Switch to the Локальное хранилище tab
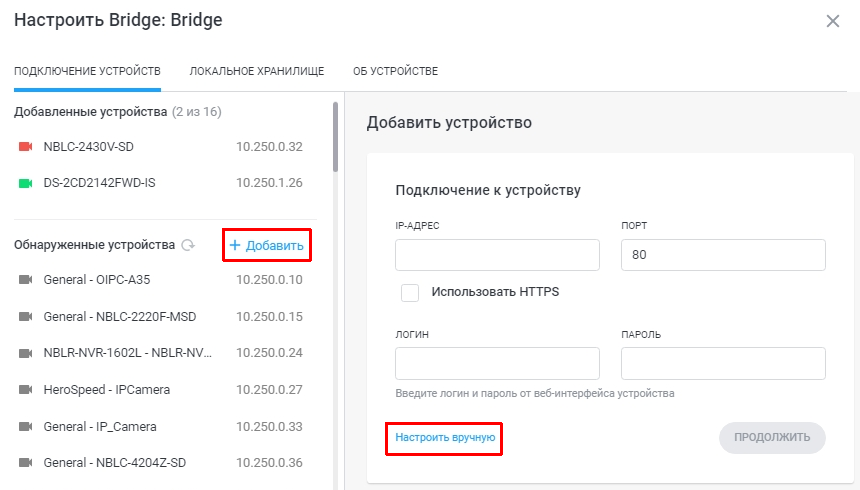860x490 pixels. tap(257, 71)
